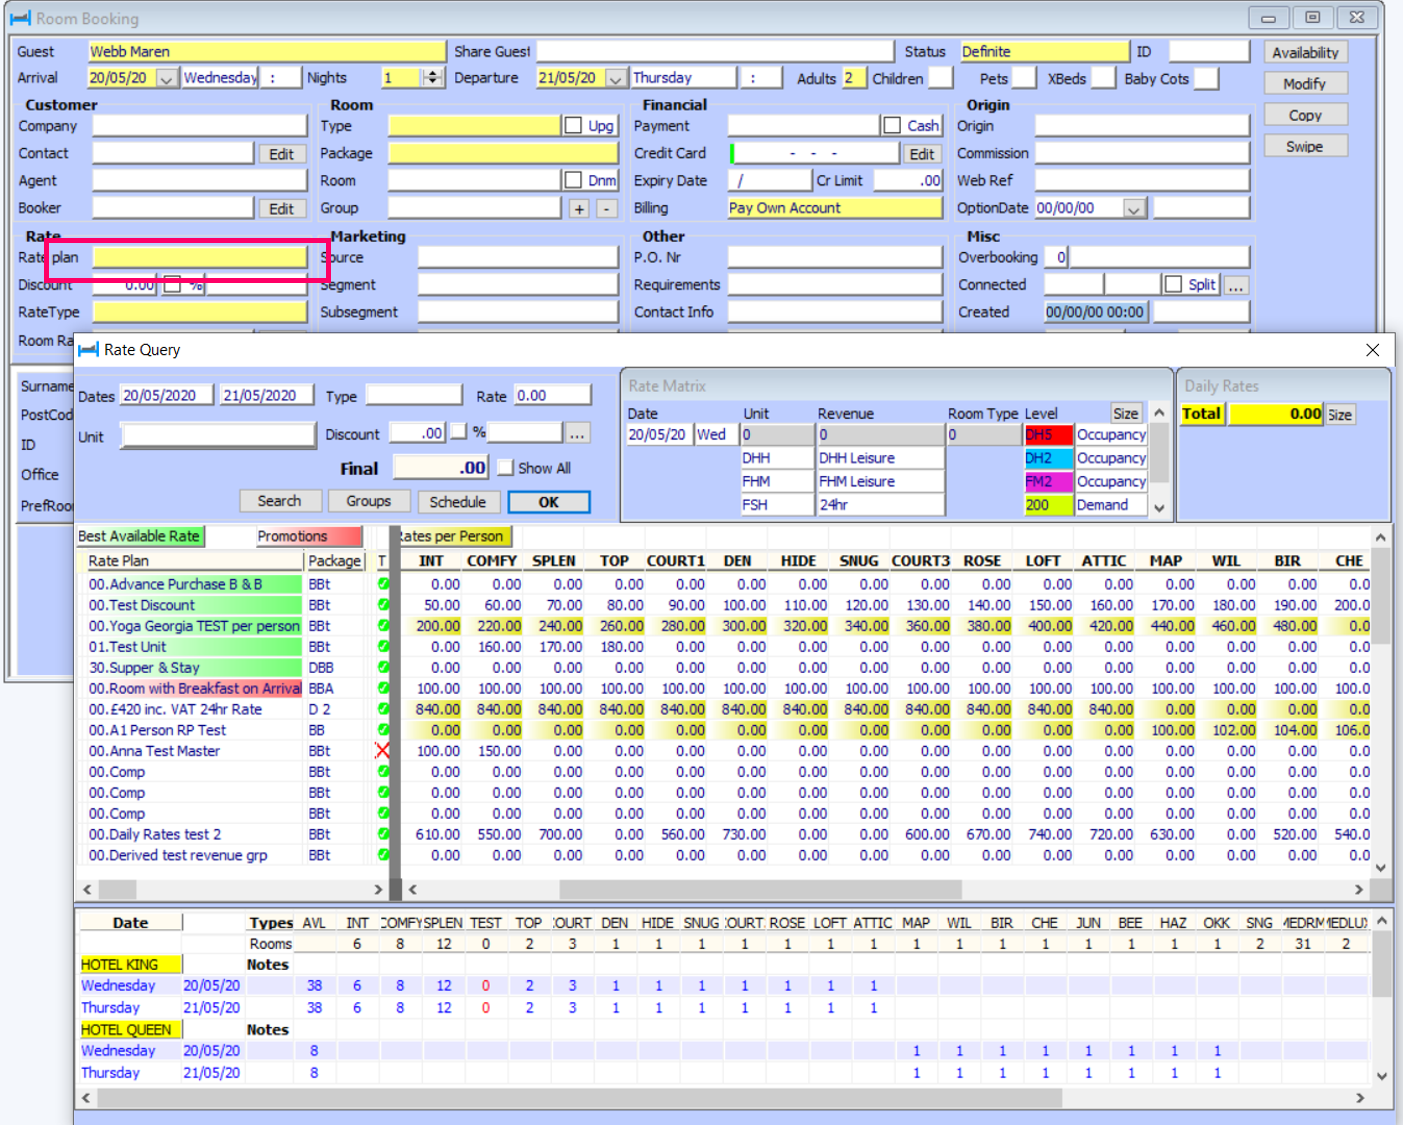Confirm with the OK button
Image resolution: width=1403 pixels, height=1125 pixels.
[549, 502]
